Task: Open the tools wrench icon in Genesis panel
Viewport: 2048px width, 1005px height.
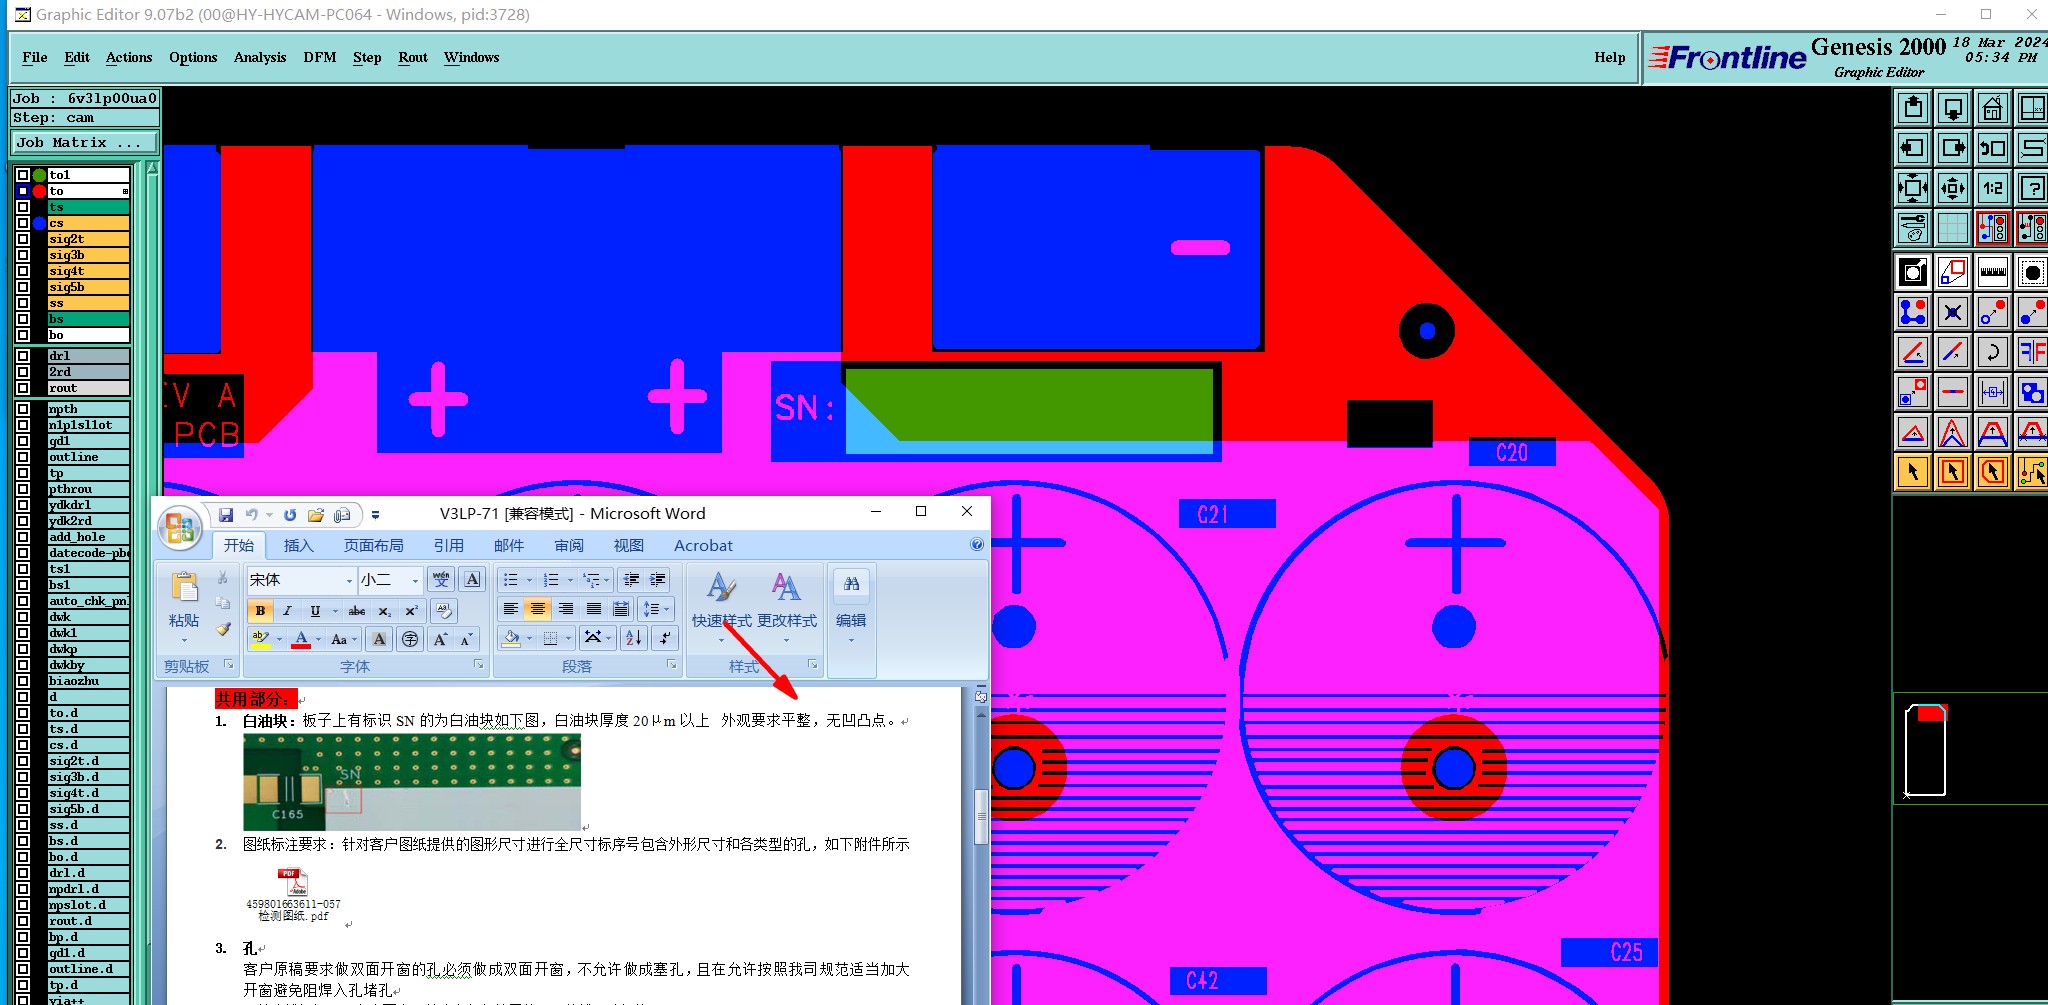Action: coord(1912,228)
